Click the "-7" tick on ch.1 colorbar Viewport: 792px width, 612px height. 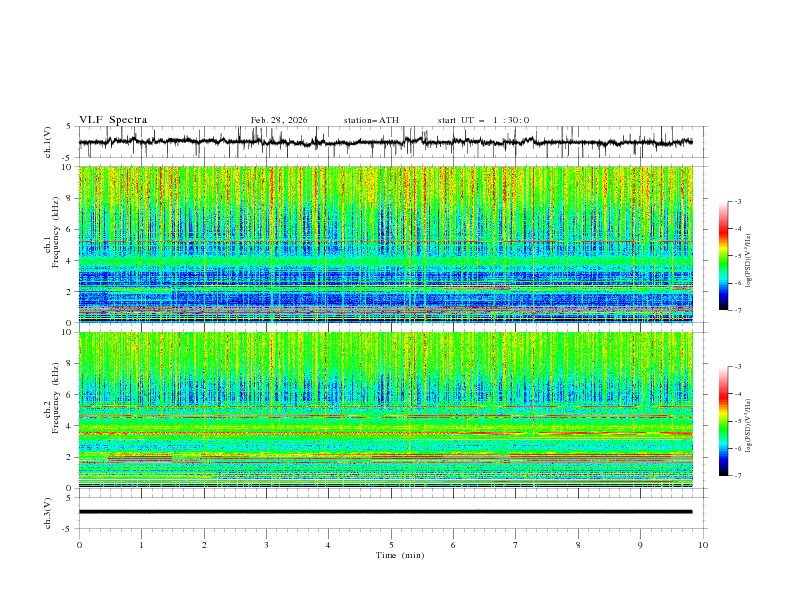click(x=738, y=310)
